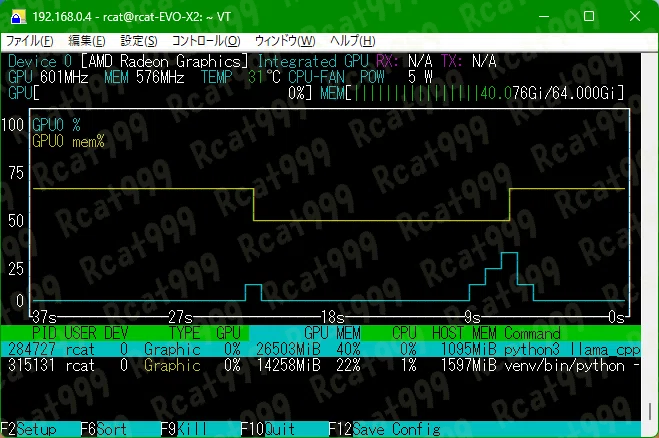This screenshot has height=438, width=659.
Task: Click the USER column header
Action: [80, 333]
